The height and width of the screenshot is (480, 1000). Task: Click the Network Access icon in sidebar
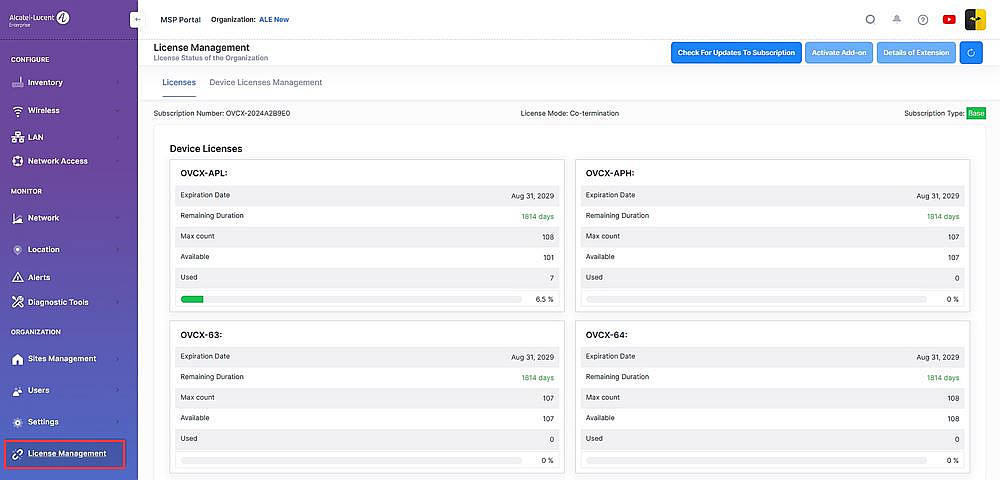coord(18,161)
